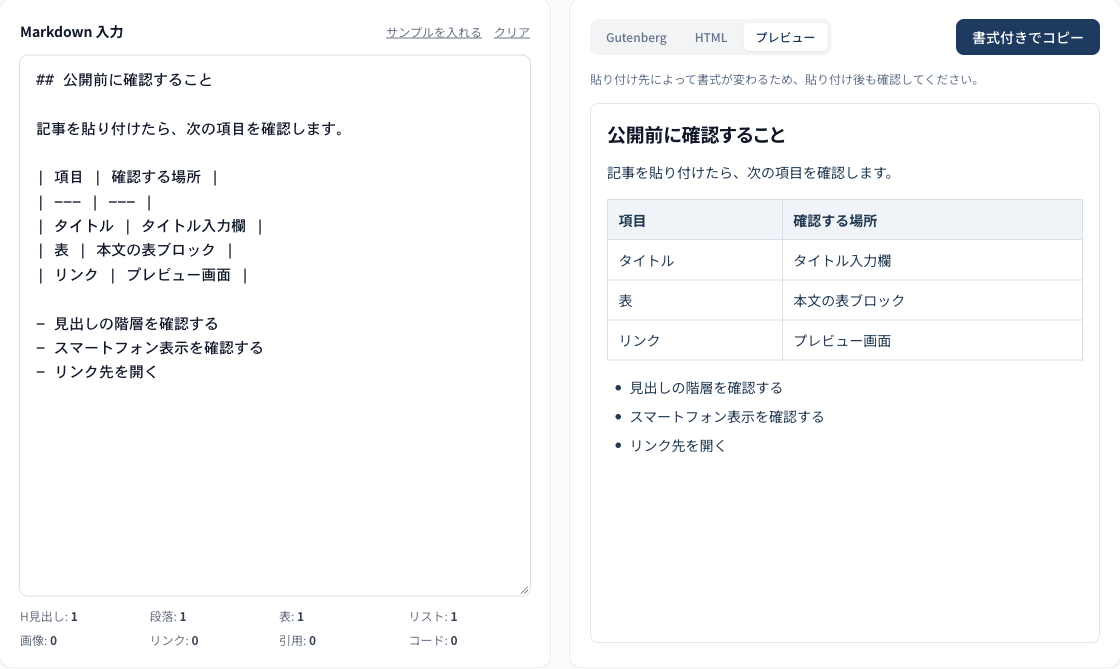Image resolution: width=1120 pixels, height=669 pixels.
Task: Click the preview paragraph 記事を貼り付けたら、次の項目を確認します。
Action: (x=751, y=173)
